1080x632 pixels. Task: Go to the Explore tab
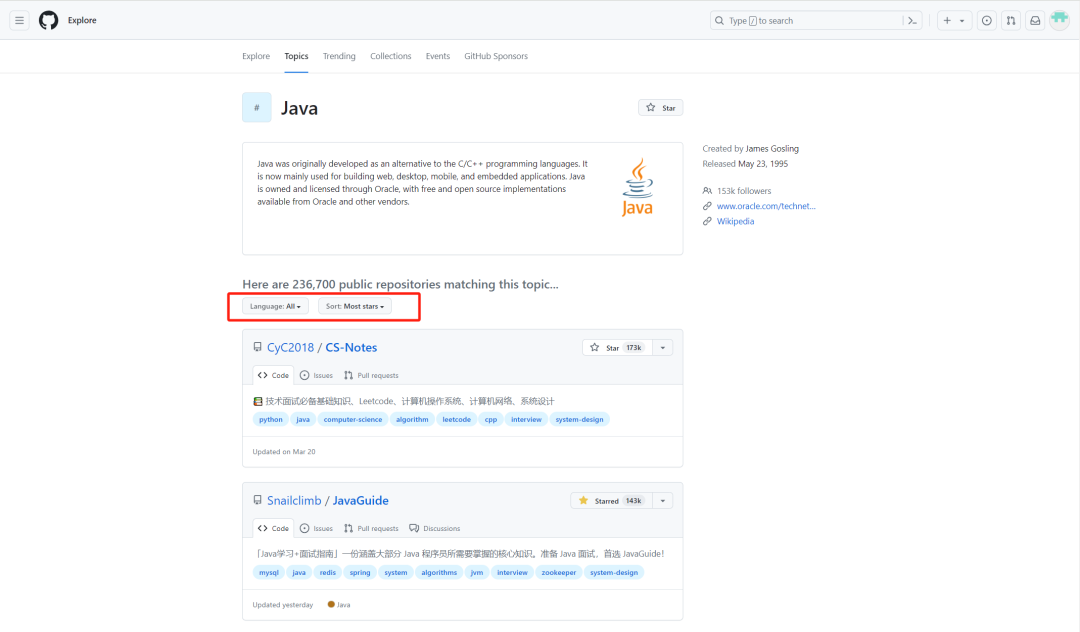(x=256, y=56)
